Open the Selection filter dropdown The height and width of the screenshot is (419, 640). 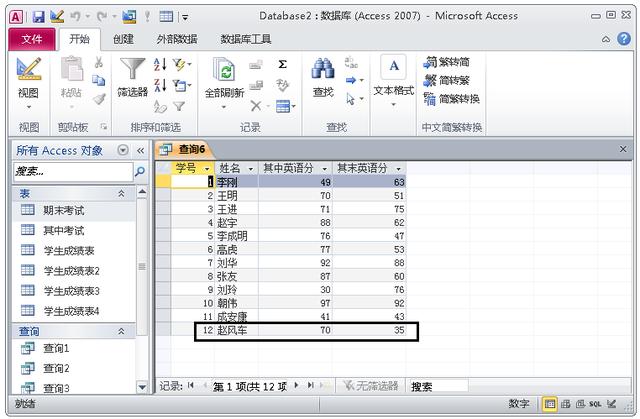(182, 64)
